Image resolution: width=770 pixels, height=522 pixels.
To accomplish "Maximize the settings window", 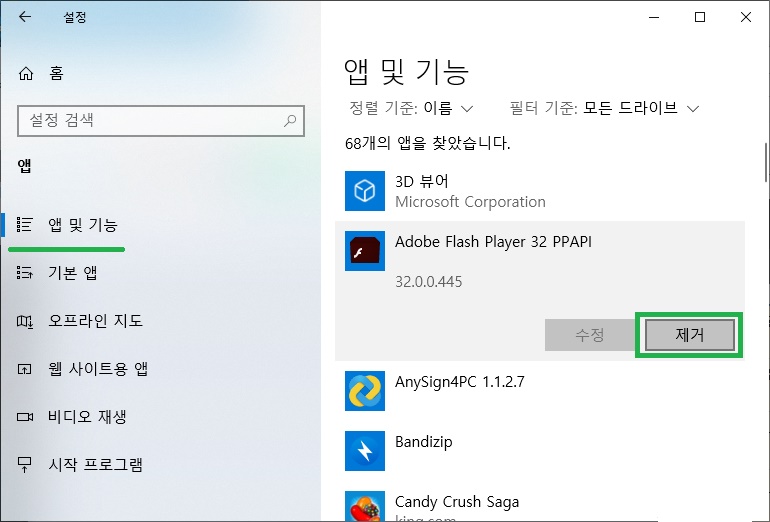I will 700,17.
